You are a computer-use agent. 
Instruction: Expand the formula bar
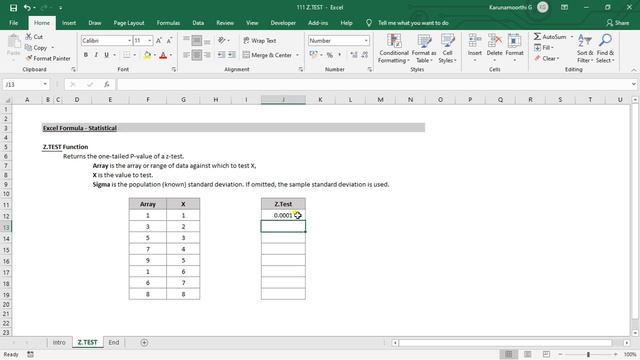[633, 84]
